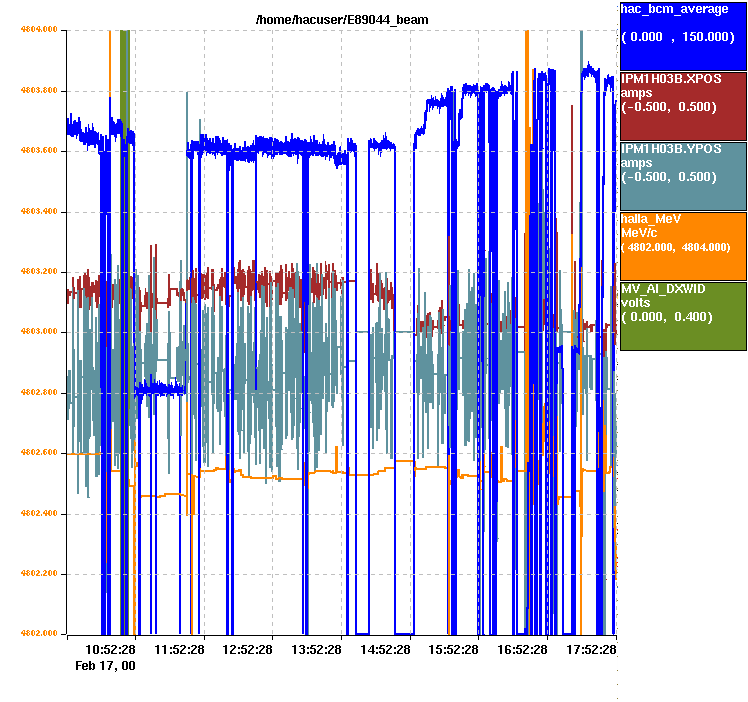Select the IPM1H03B.XPOS red legend entry
This screenshot has width=748, height=702.
pyautogui.click(x=683, y=106)
